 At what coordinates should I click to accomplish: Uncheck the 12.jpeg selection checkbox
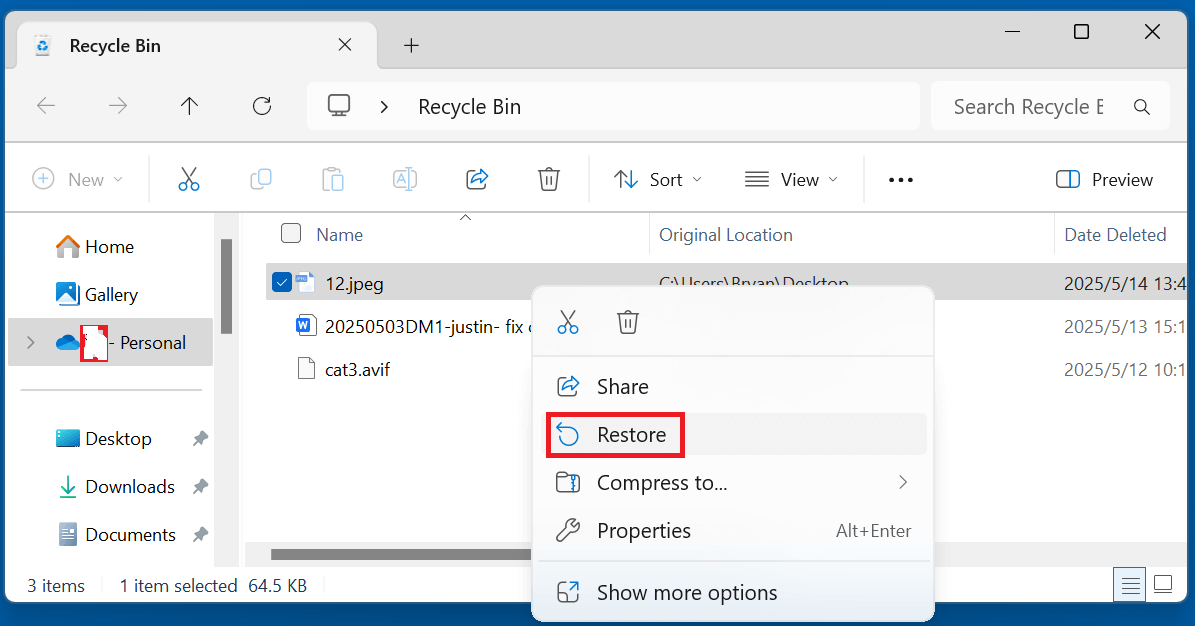pyautogui.click(x=281, y=282)
